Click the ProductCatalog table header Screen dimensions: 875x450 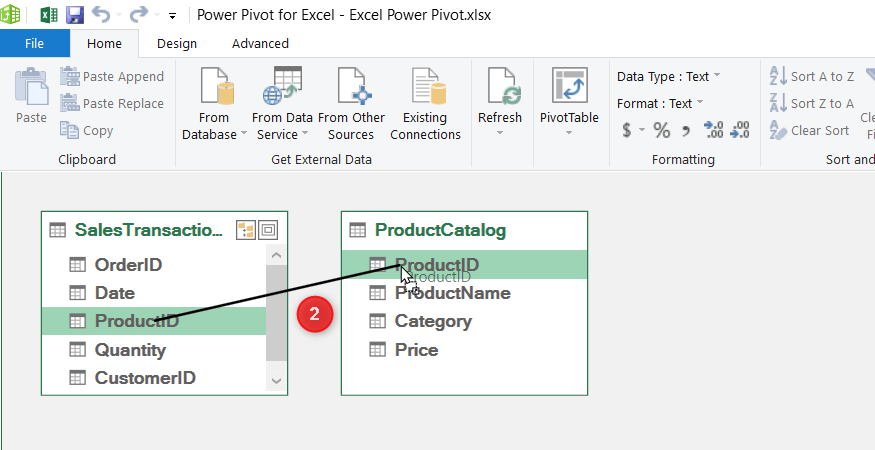pyautogui.click(x=464, y=230)
